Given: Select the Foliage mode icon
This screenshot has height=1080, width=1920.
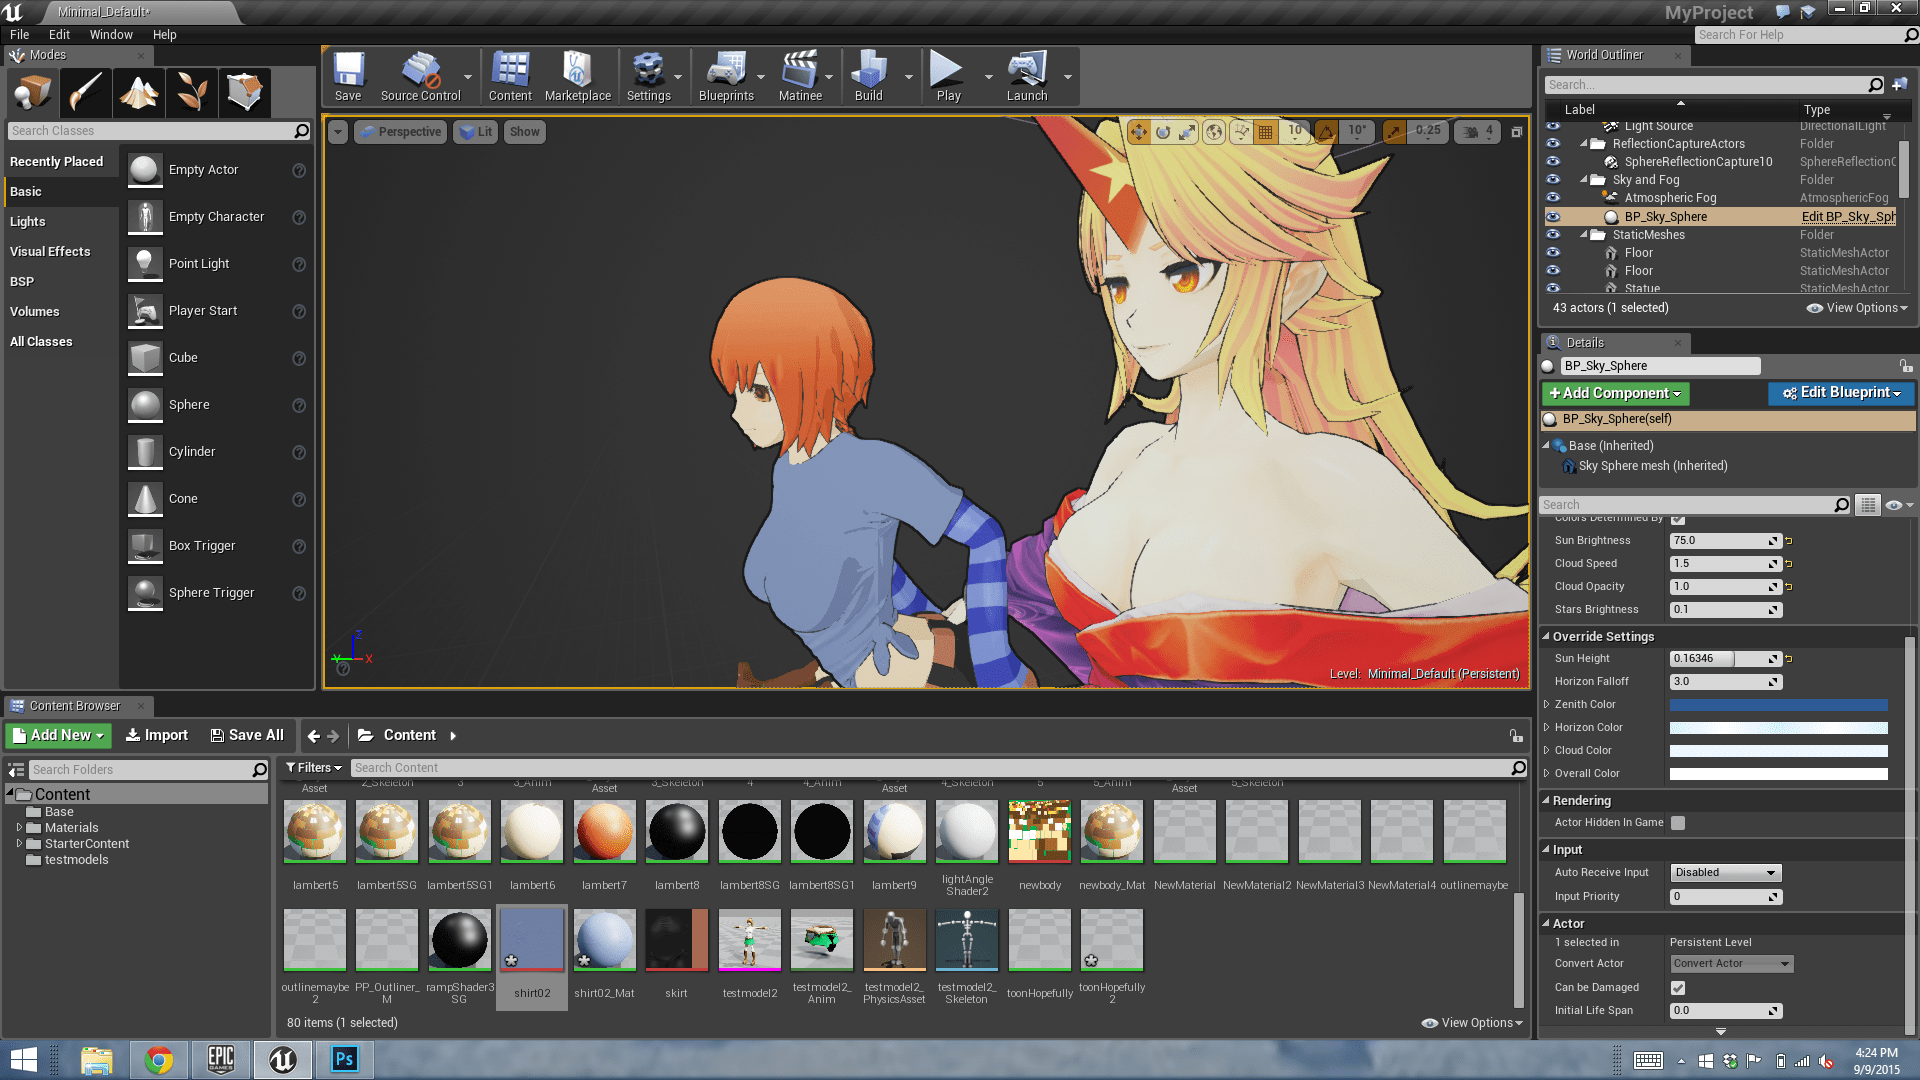Looking at the screenshot, I should 192,93.
